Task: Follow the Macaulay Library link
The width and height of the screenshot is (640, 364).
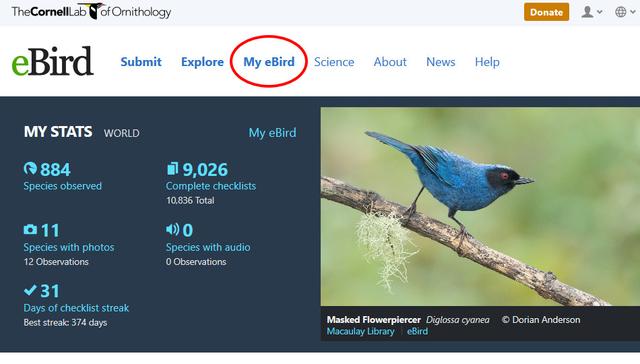Action: 361,331
